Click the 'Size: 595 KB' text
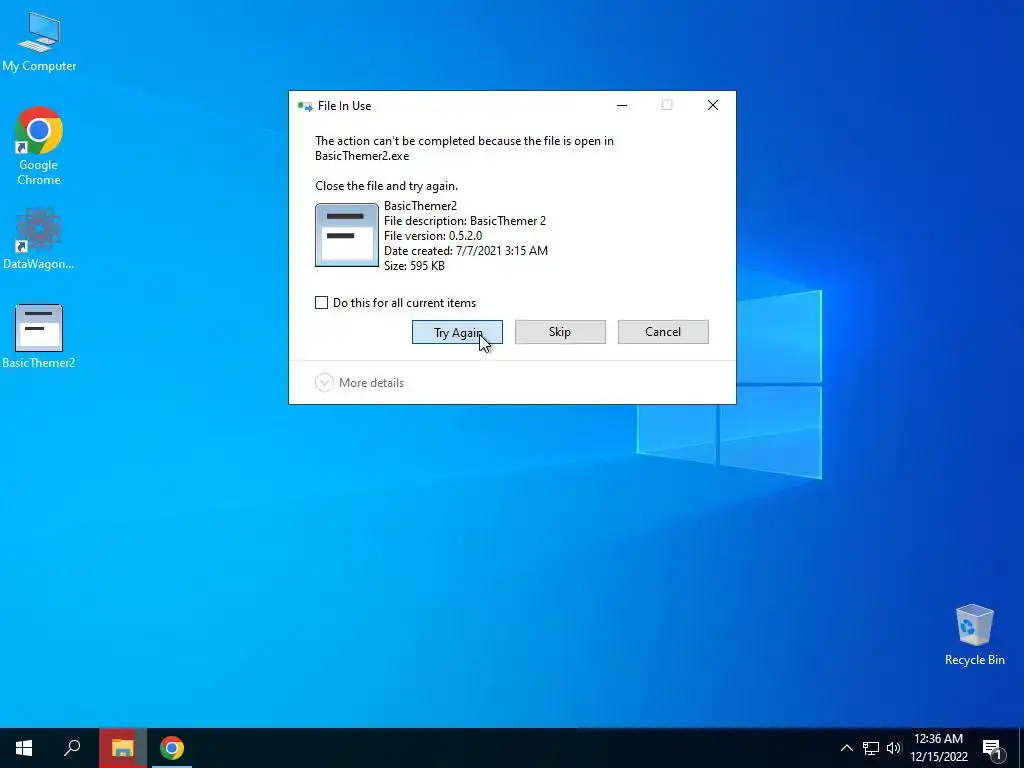The height and width of the screenshot is (768, 1024). tap(414, 266)
